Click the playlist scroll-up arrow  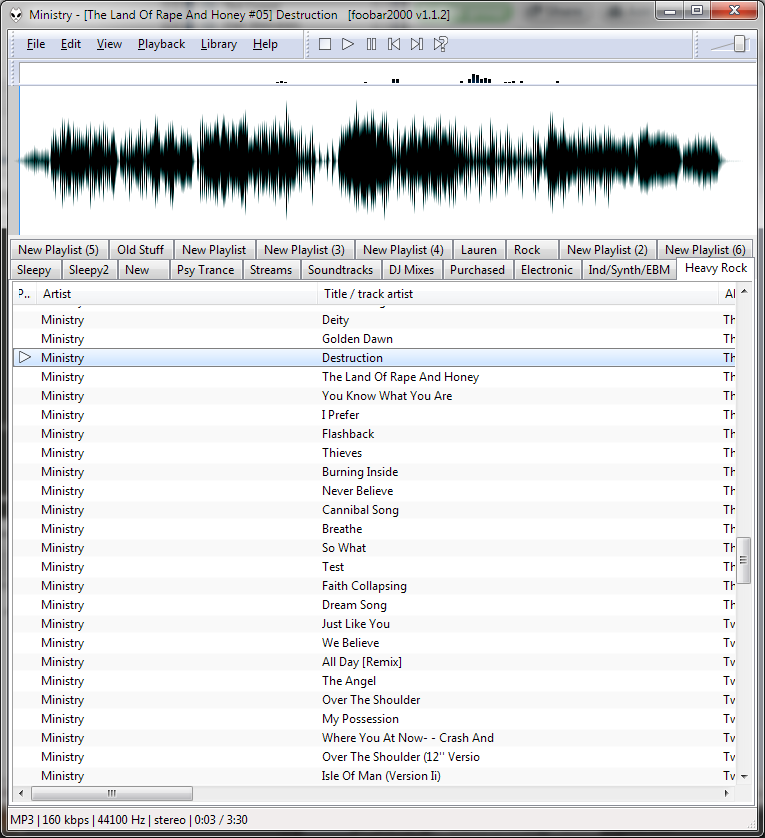pos(744,292)
